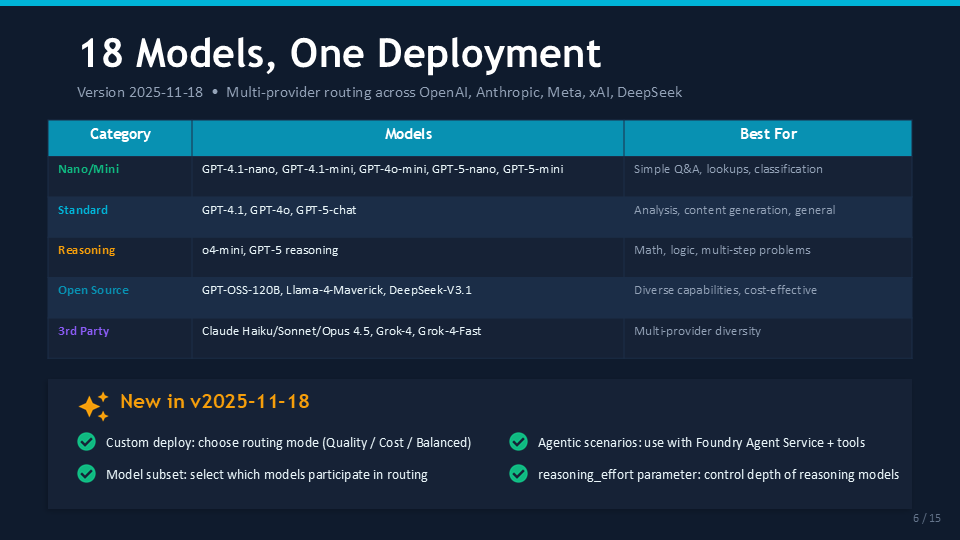Click the Custom deploy routing mode text
This screenshot has width=960, height=540.
288,443
